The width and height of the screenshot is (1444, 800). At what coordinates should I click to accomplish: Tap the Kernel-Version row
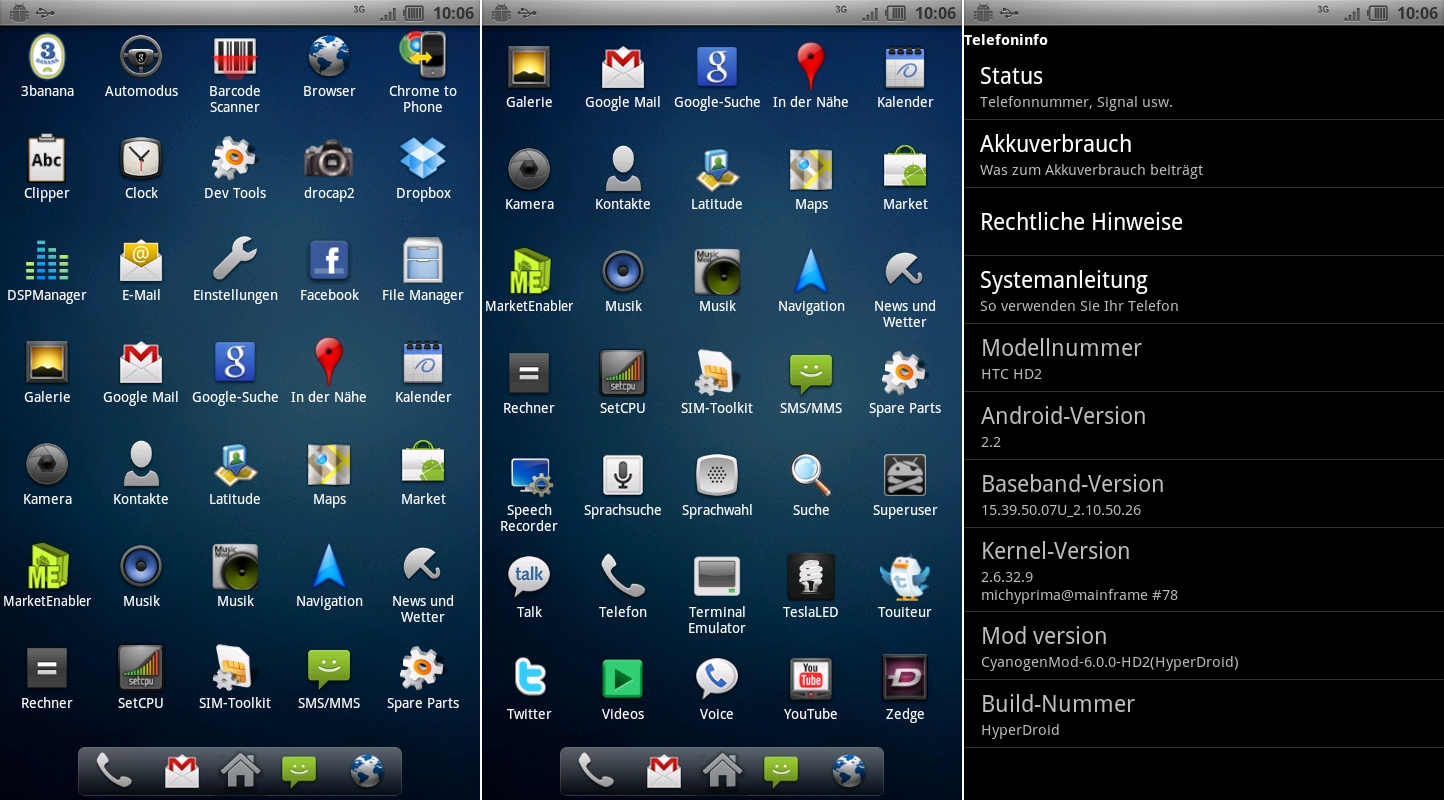point(1204,570)
